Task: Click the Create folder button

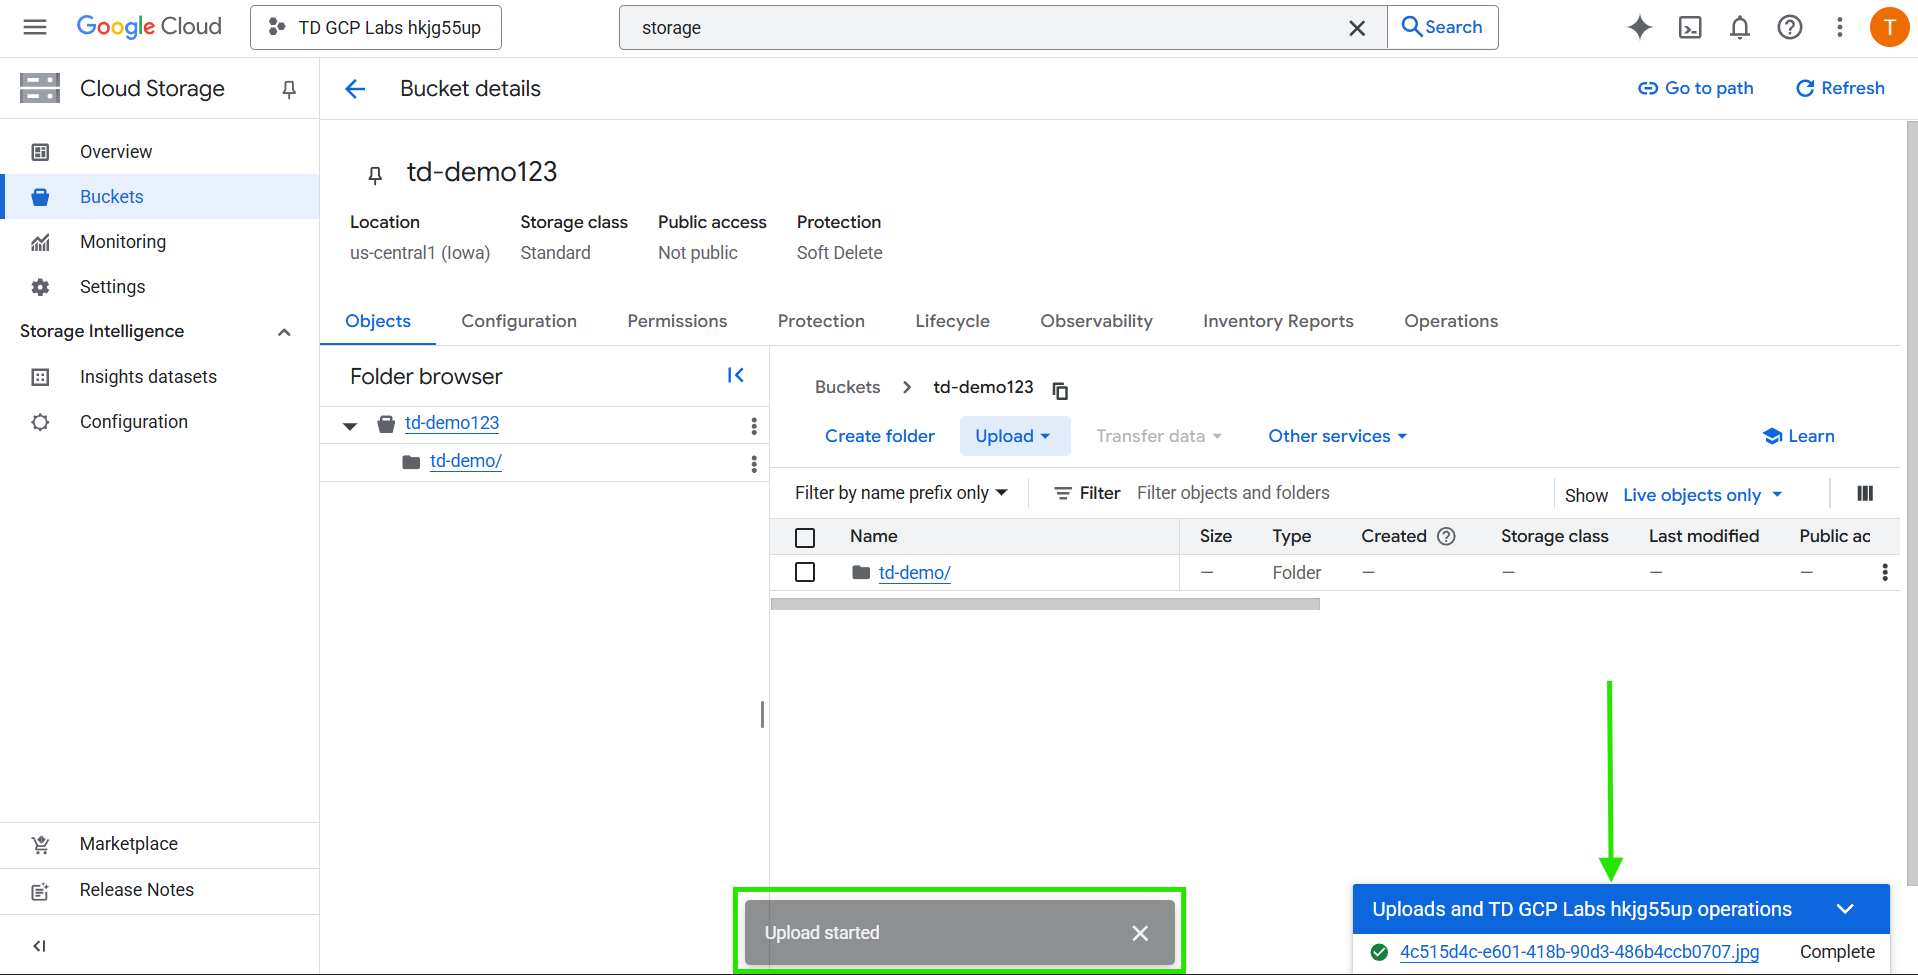Action: [880, 436]
